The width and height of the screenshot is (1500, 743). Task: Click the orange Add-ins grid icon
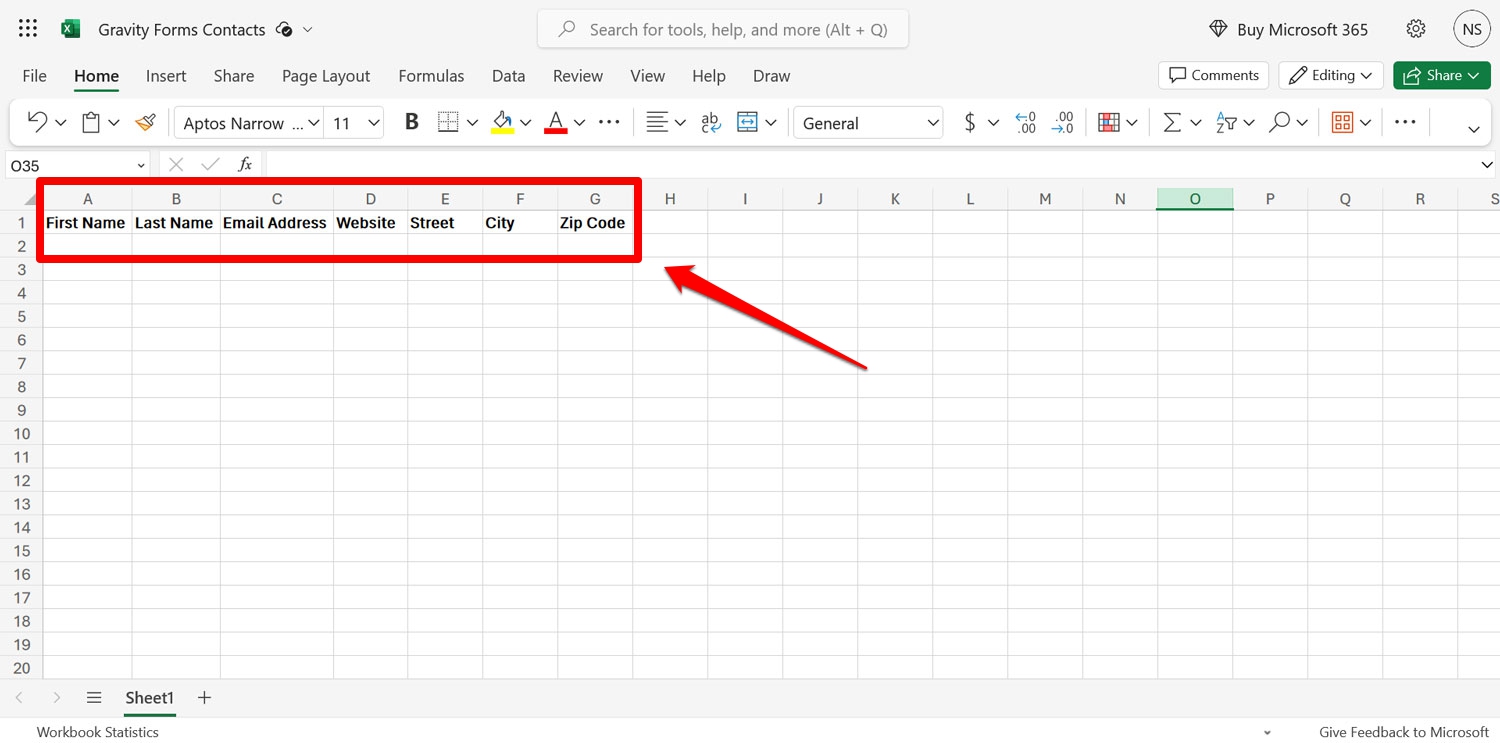[1342, 122]
